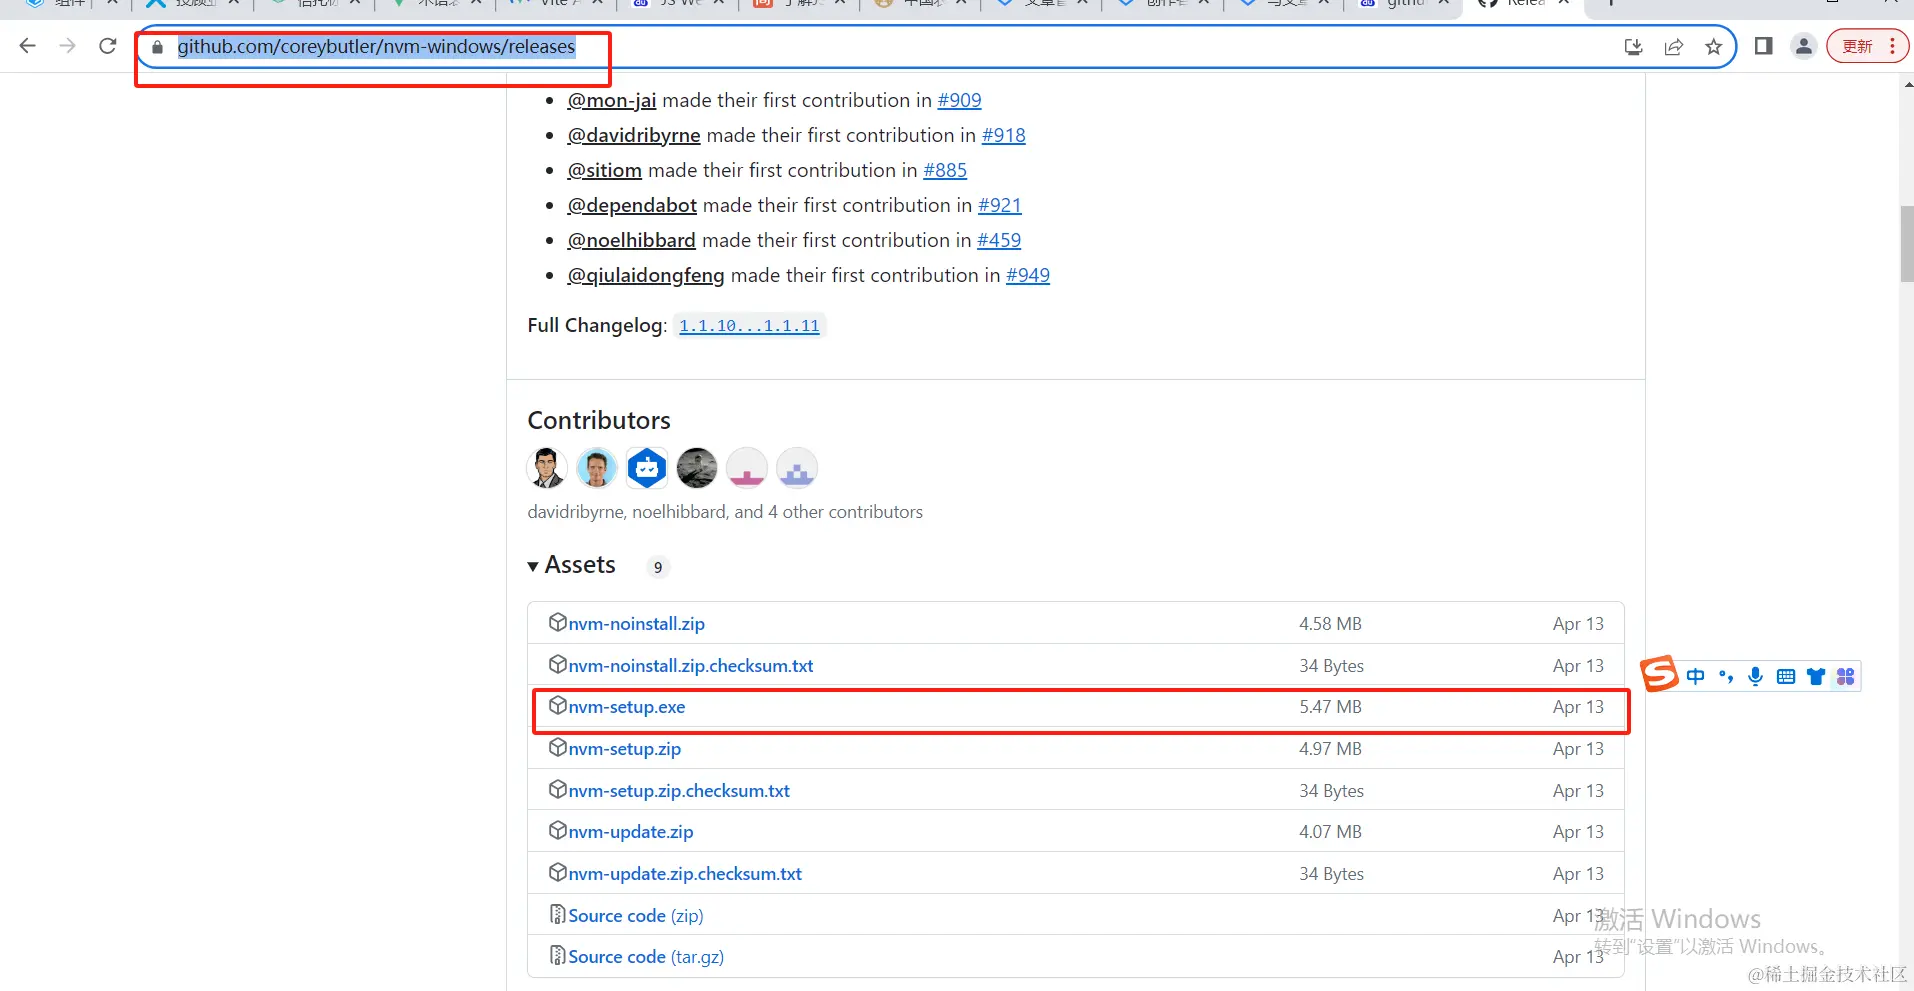Open the dependabot blue robot avatar

647,468
